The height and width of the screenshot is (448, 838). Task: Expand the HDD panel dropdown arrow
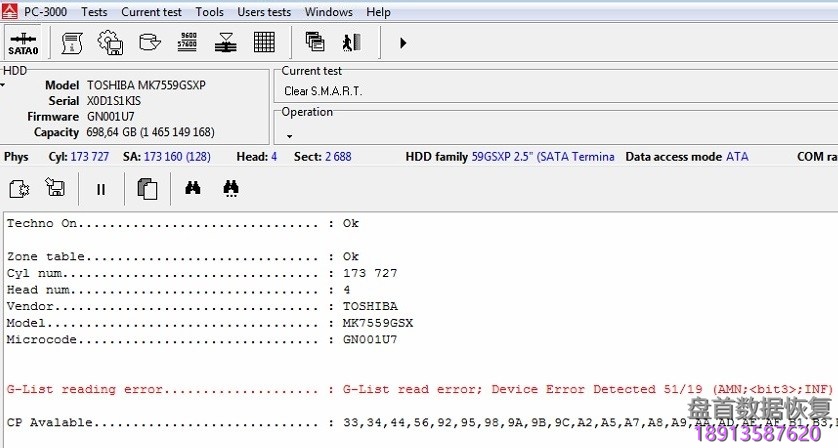(3, 85)
